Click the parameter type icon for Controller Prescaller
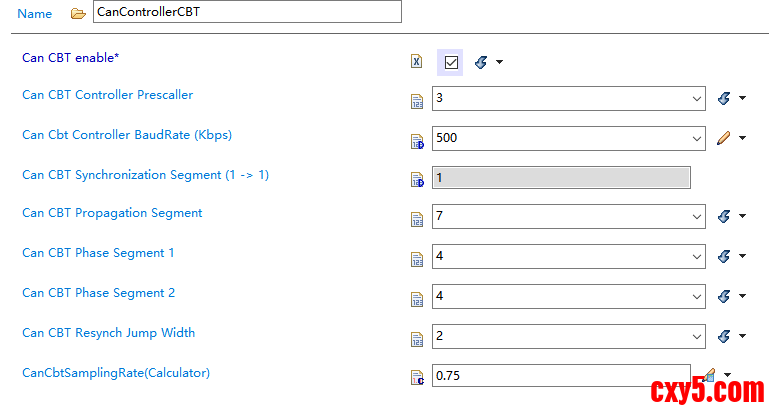Image resolution: width=769 pixels, height=410 pixels. [418, 99]
